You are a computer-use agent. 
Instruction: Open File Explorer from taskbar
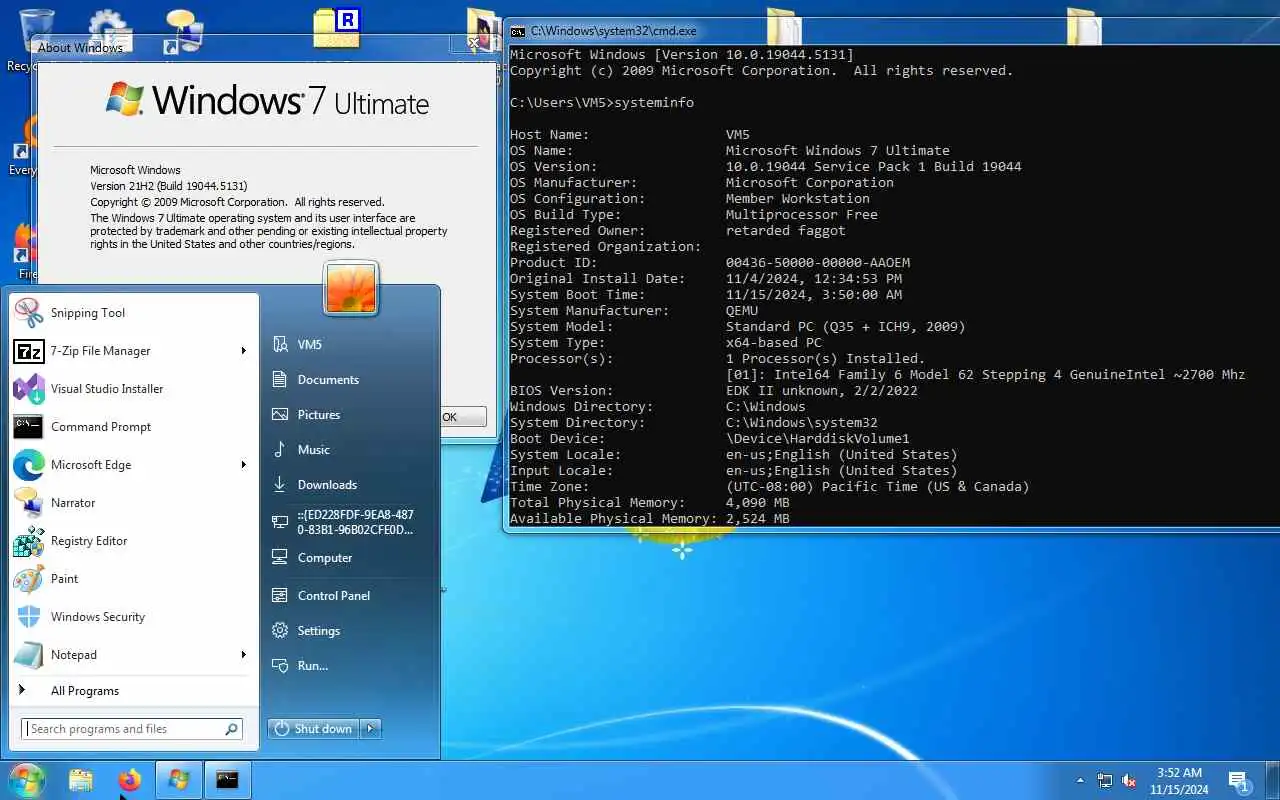tap(81, 780)
